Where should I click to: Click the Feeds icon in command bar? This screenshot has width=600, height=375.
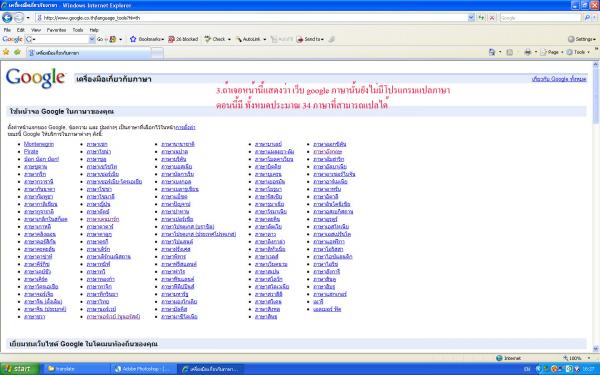[x=510, y=52]
